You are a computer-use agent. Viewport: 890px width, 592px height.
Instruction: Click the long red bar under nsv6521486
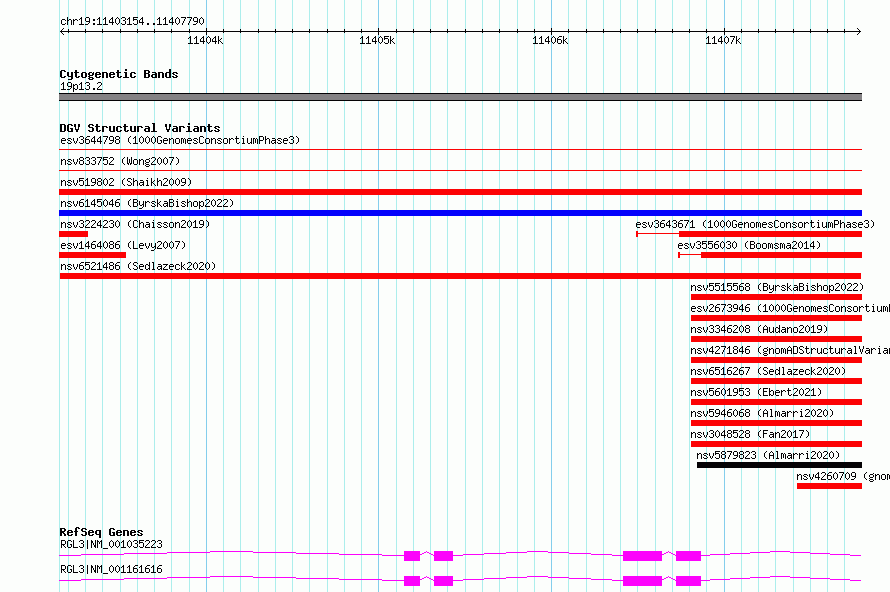(460, 276)
